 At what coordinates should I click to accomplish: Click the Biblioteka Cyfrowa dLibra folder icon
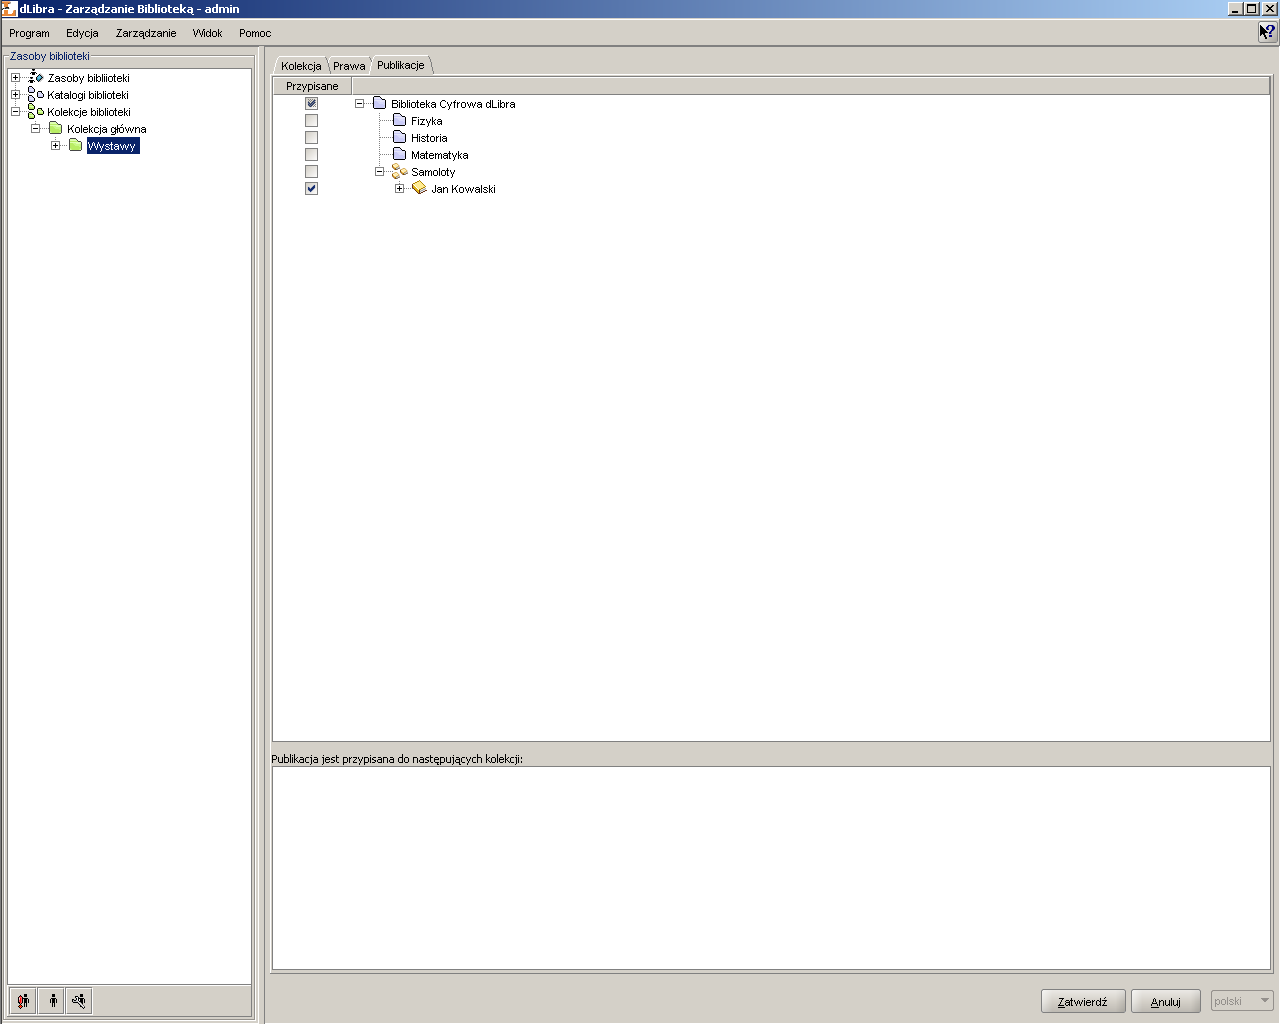click(379, 104)
